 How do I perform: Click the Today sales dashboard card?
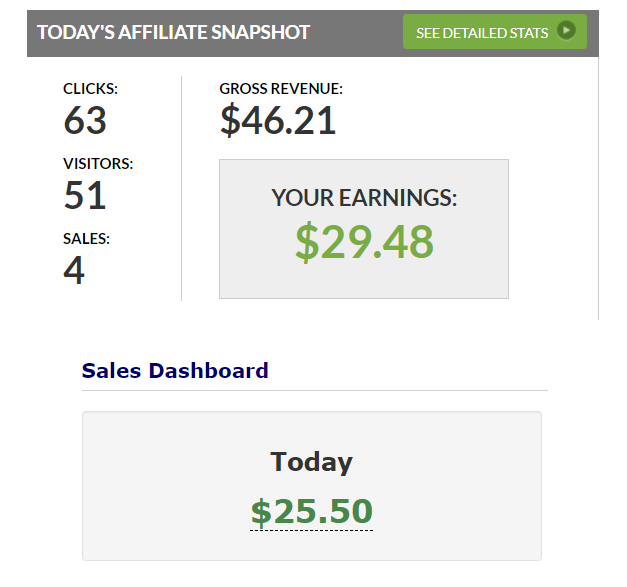point(312,486)
